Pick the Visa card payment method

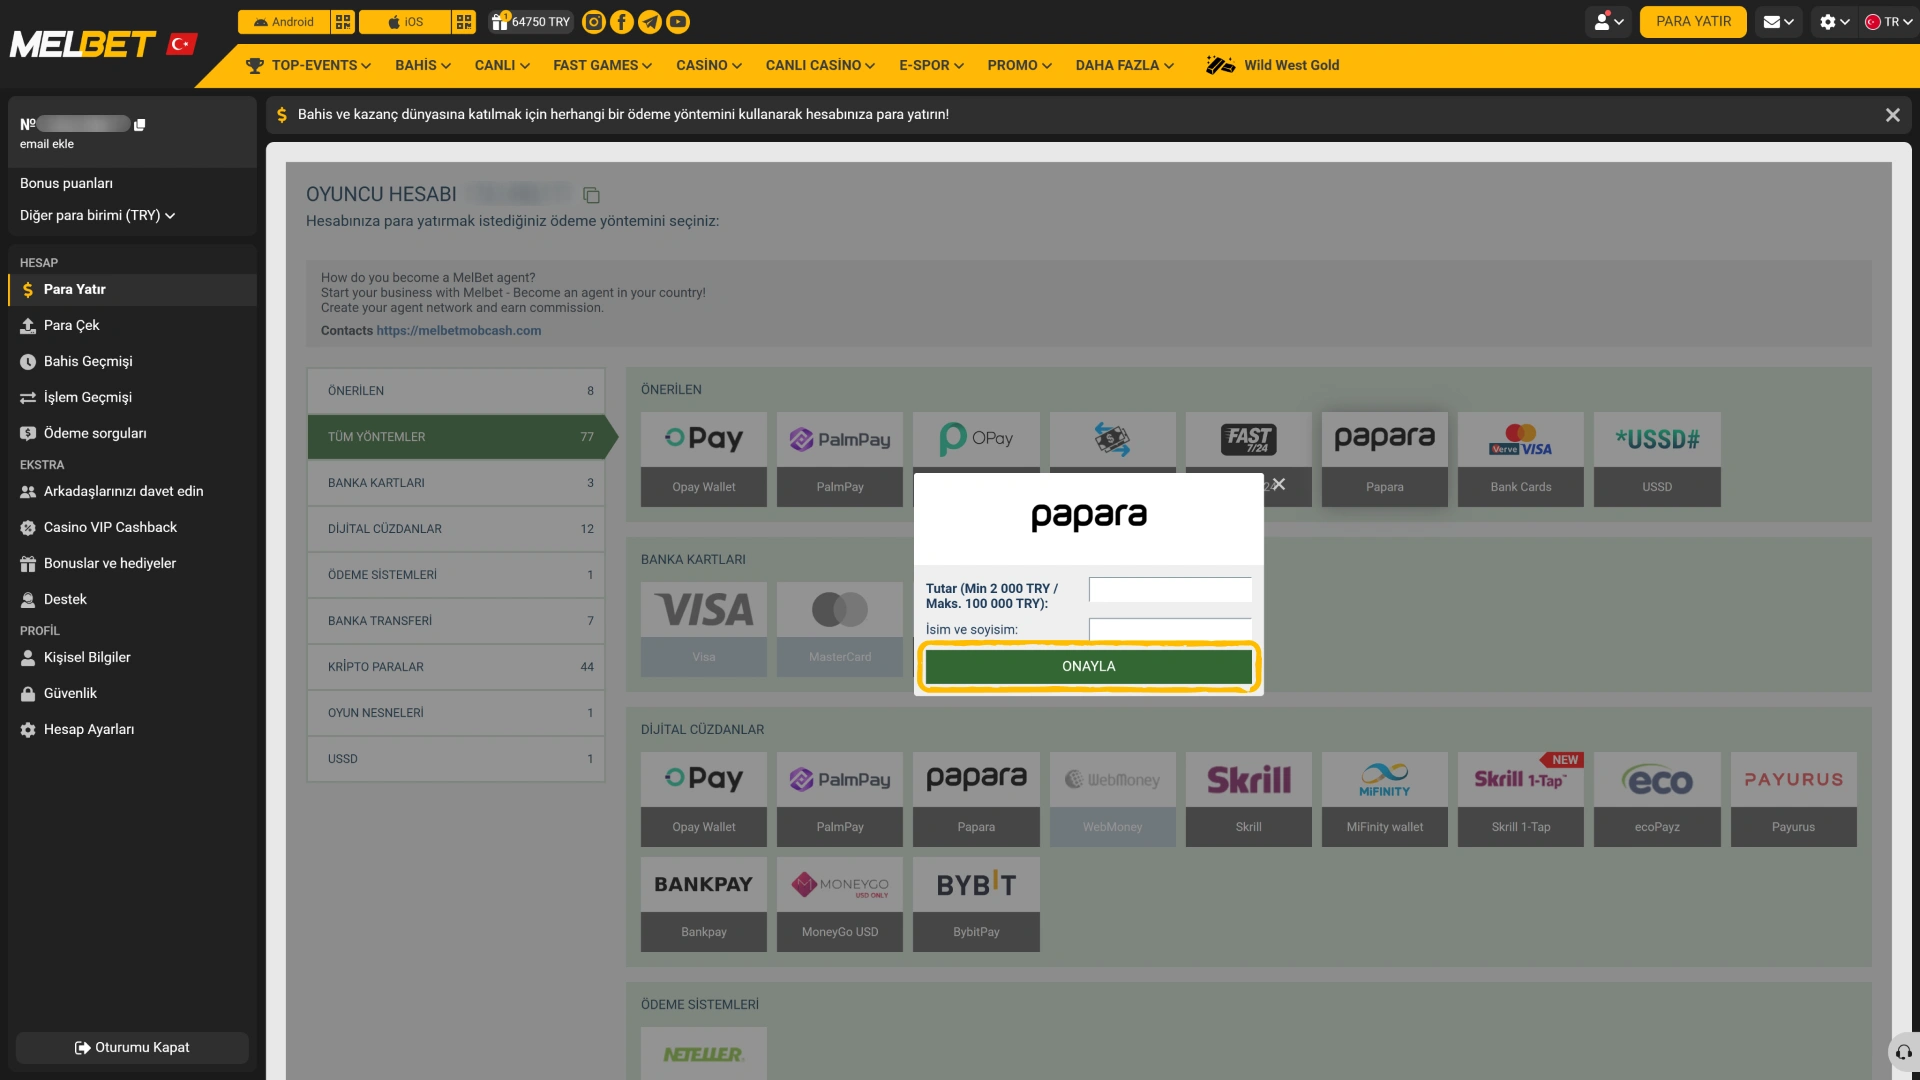pos(704,630)
